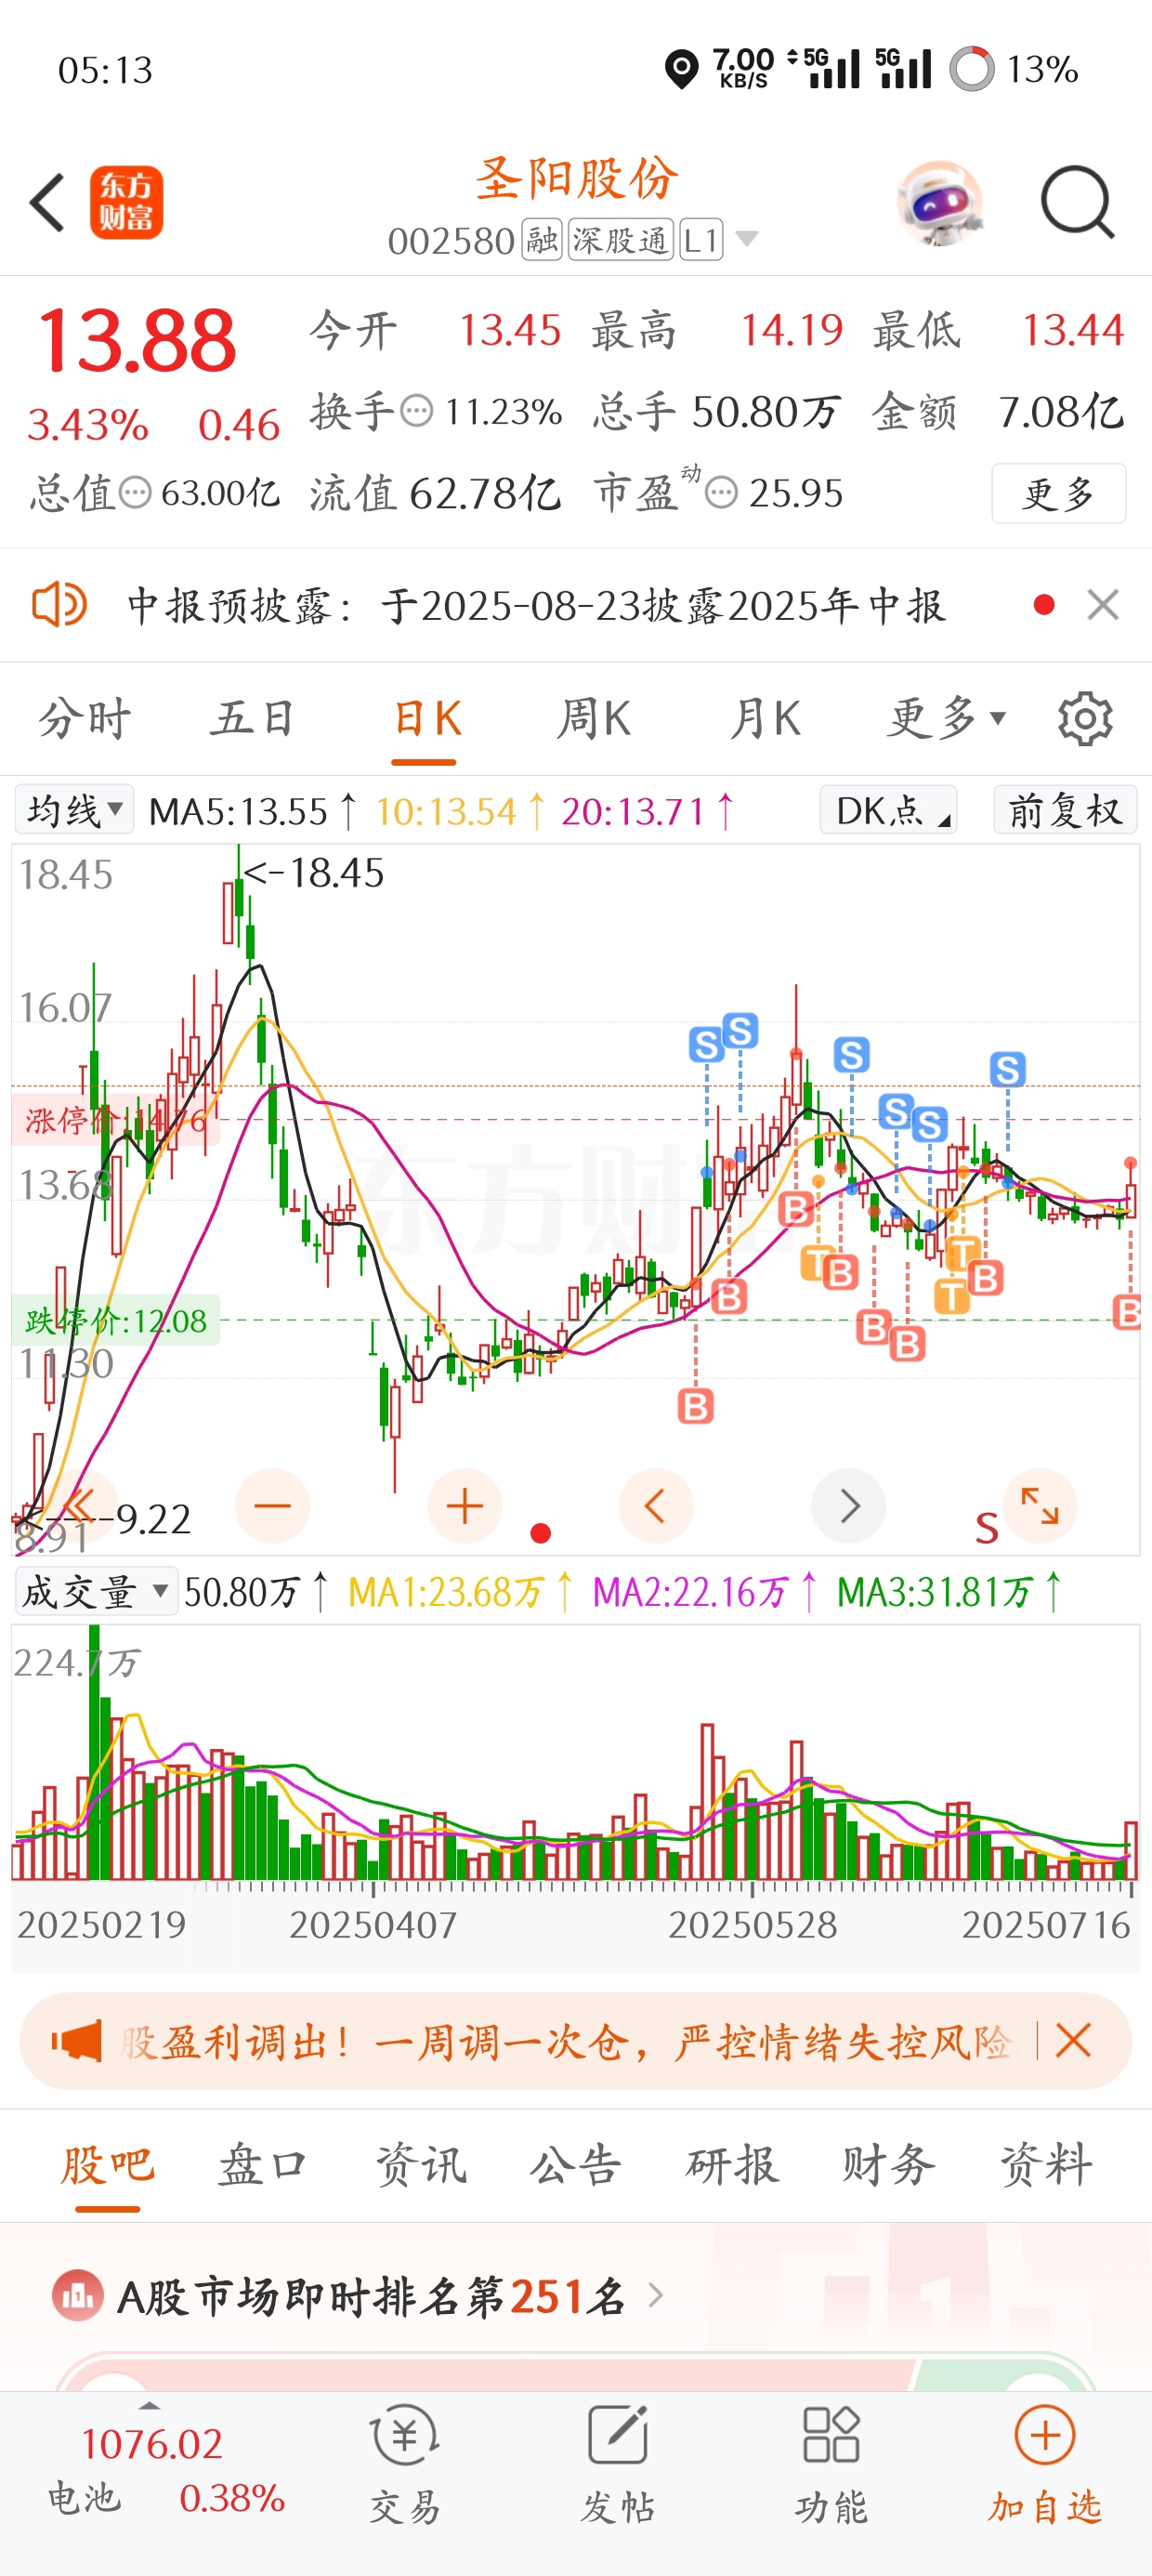Open the 交易 trade icon
This screenshot has height=2576, width=1152.
(x=405, y=2464)
